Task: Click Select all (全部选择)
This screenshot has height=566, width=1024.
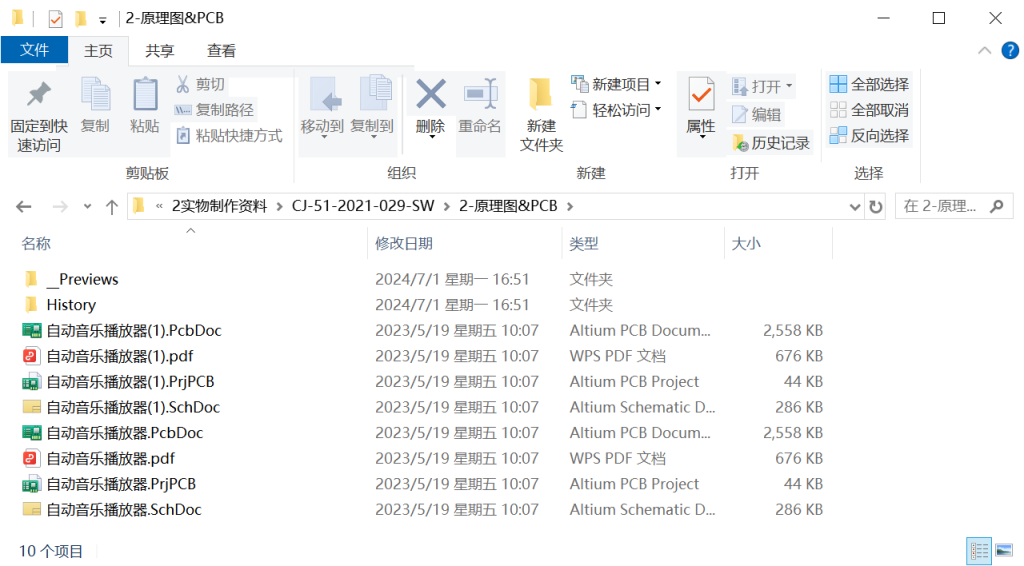Action: click(x=869, y=84)
